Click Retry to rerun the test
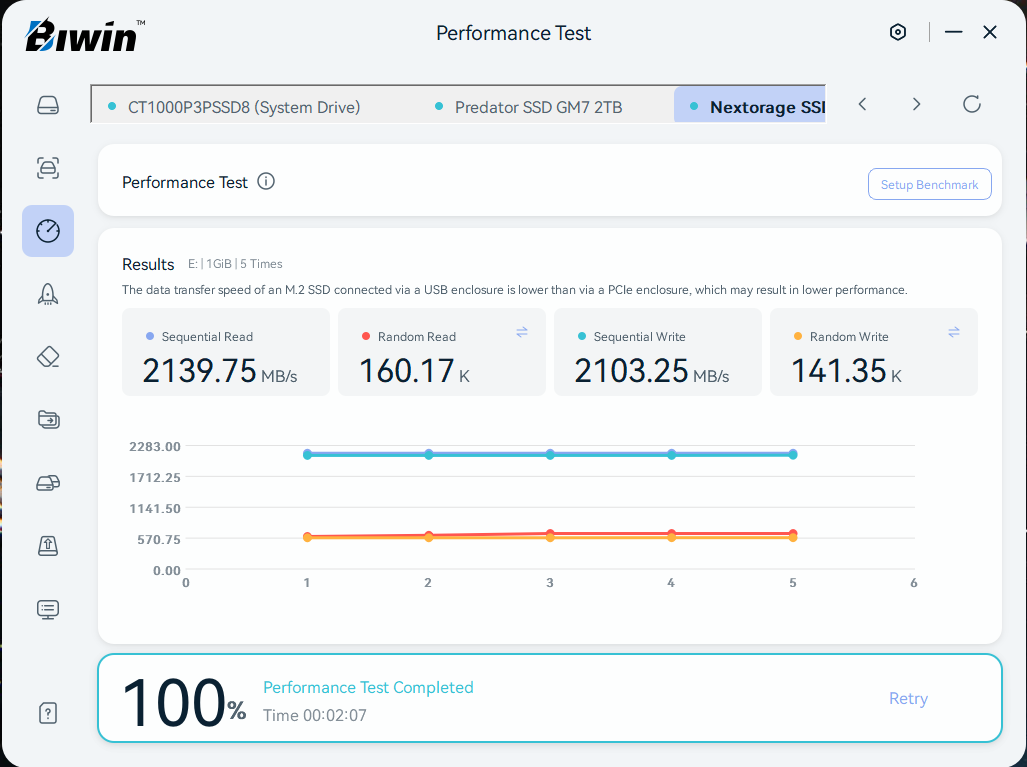This screenshot has width=1027, height=767. [908, 698]
